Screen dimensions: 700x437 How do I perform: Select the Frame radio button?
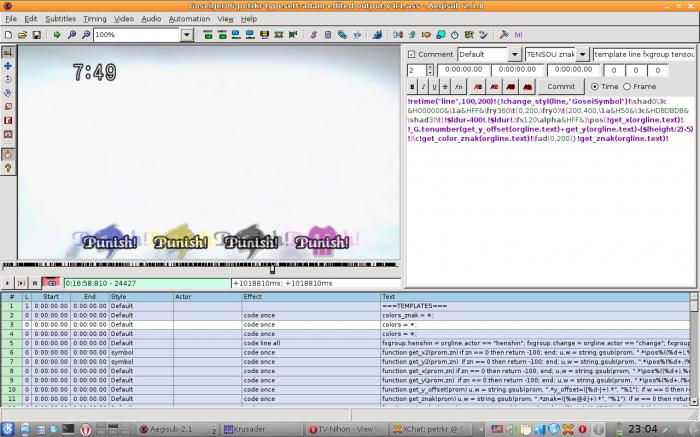627,87
